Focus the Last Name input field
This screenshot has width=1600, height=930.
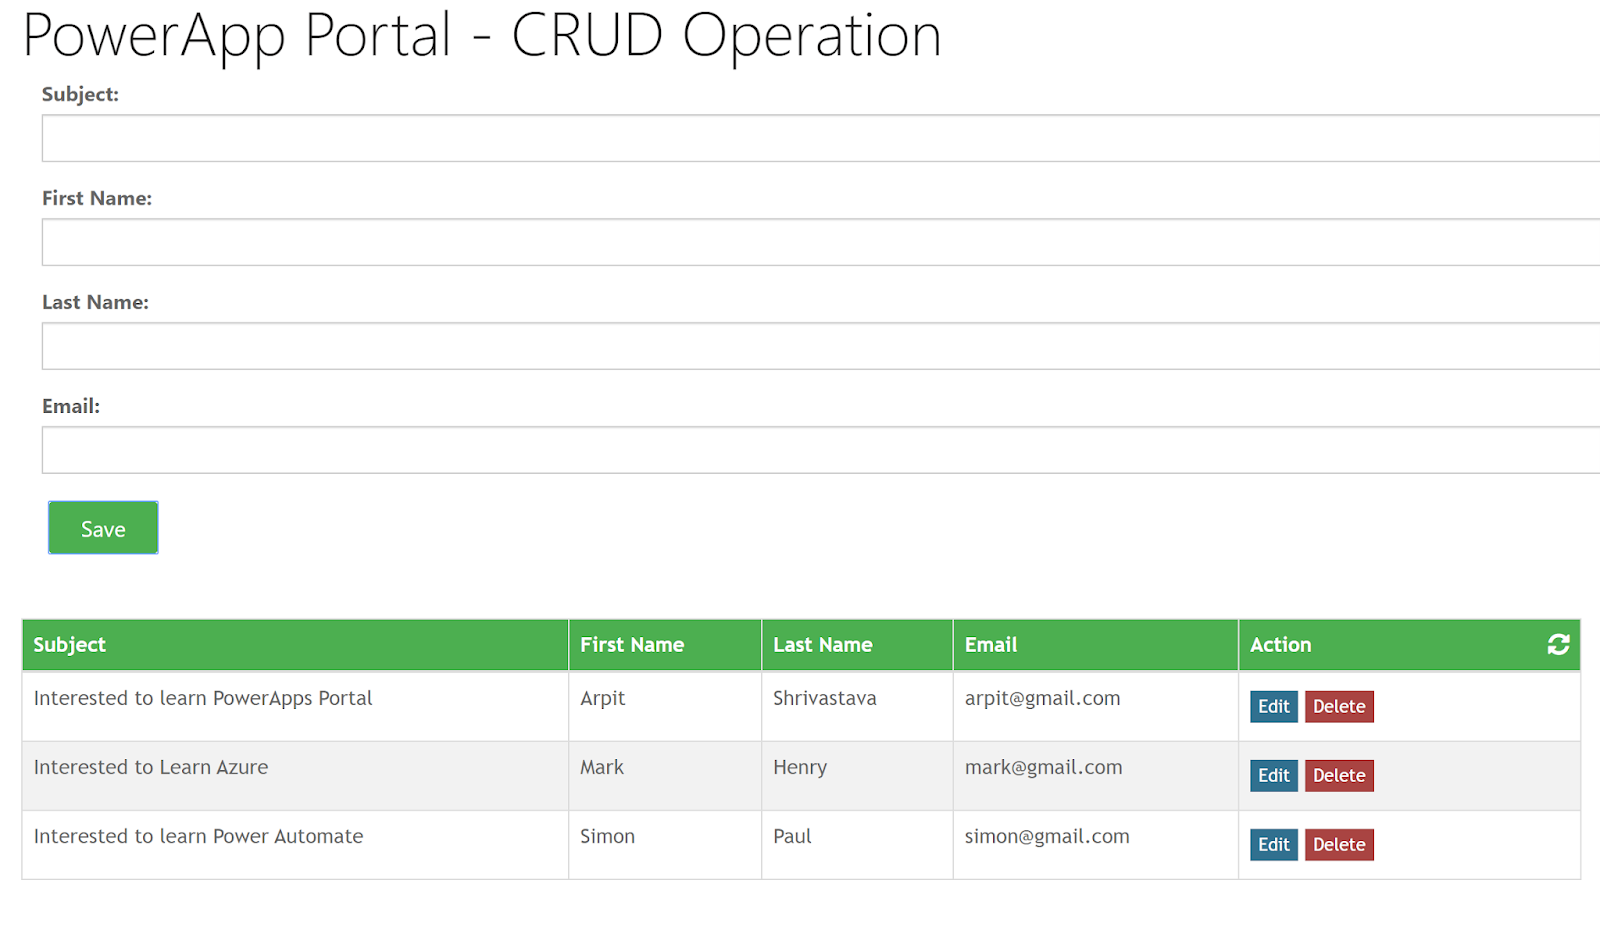(x=821, y=346)
